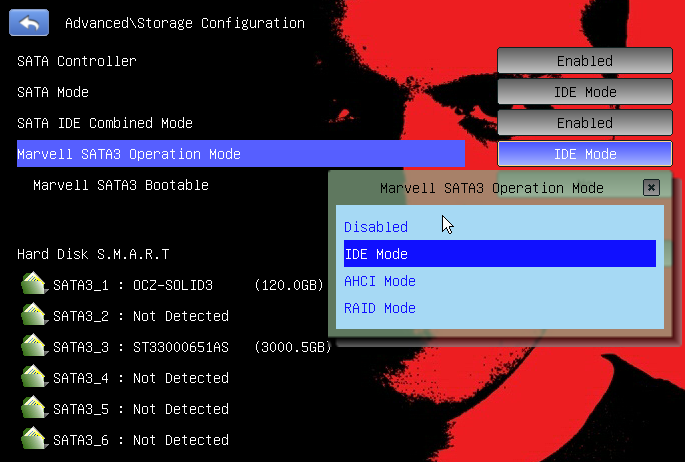Open SATA IDE Combined Mode Enabled dropdown
Screen dimensions: 685x462
click(x=585, y=123)
